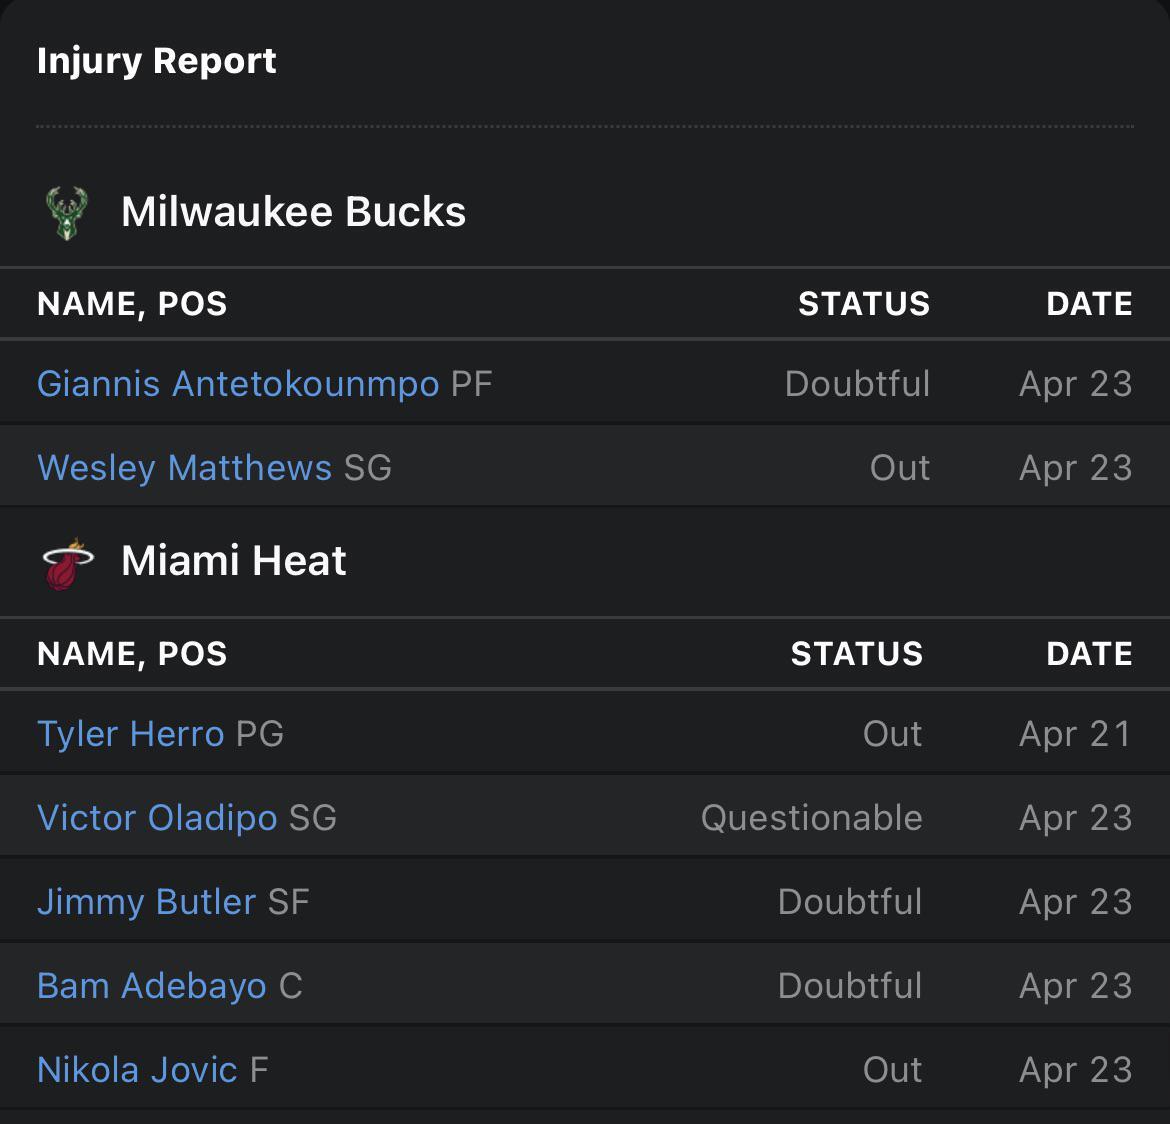Tap Nikola Jovic's name link

coord(137,1070)
